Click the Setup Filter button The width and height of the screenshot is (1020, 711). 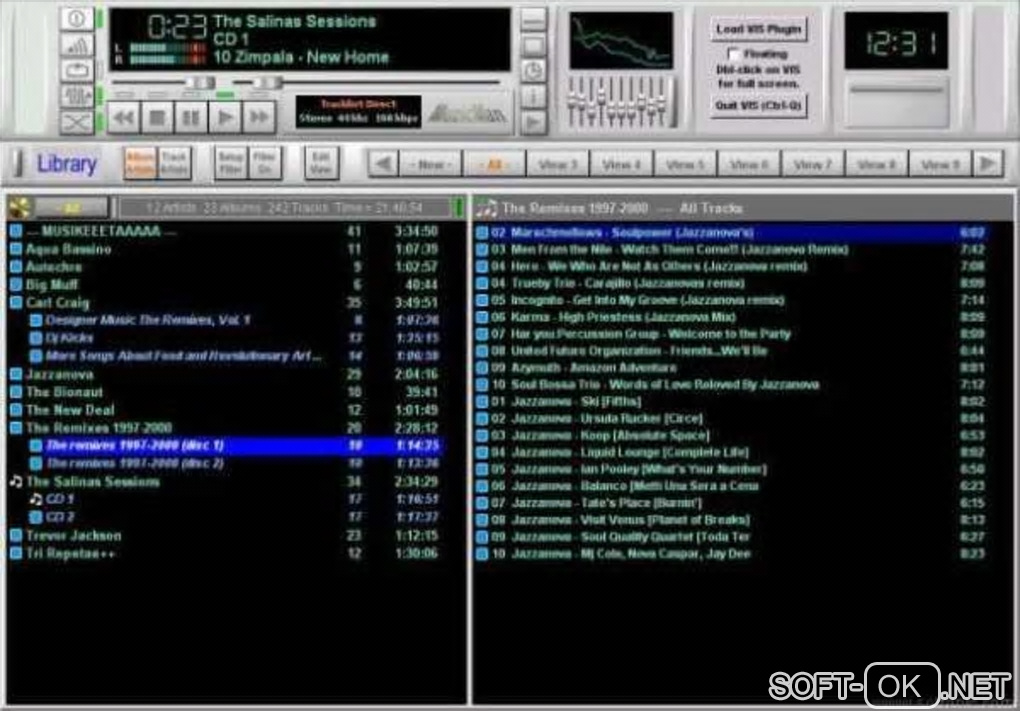click(230, 163)
